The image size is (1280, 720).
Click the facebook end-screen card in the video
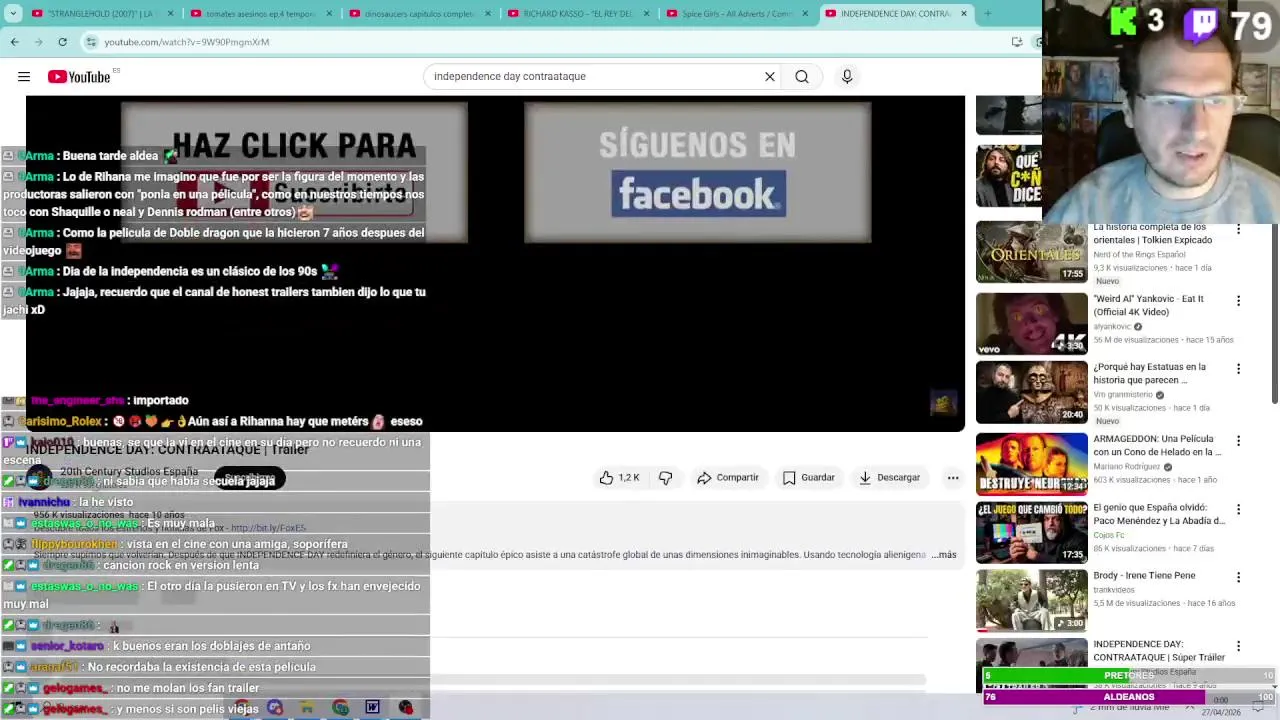pyautogui.click(x=698, y=172)
